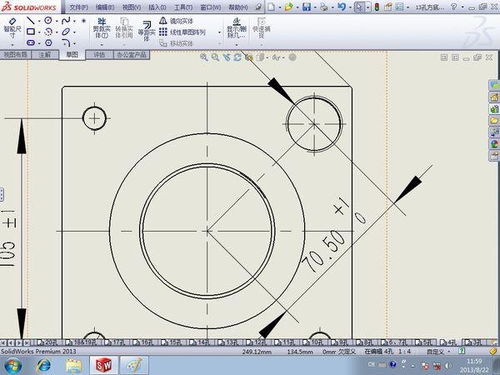Activate the Slot sketch tool
500x375 pixels.
tap(31, 43)
